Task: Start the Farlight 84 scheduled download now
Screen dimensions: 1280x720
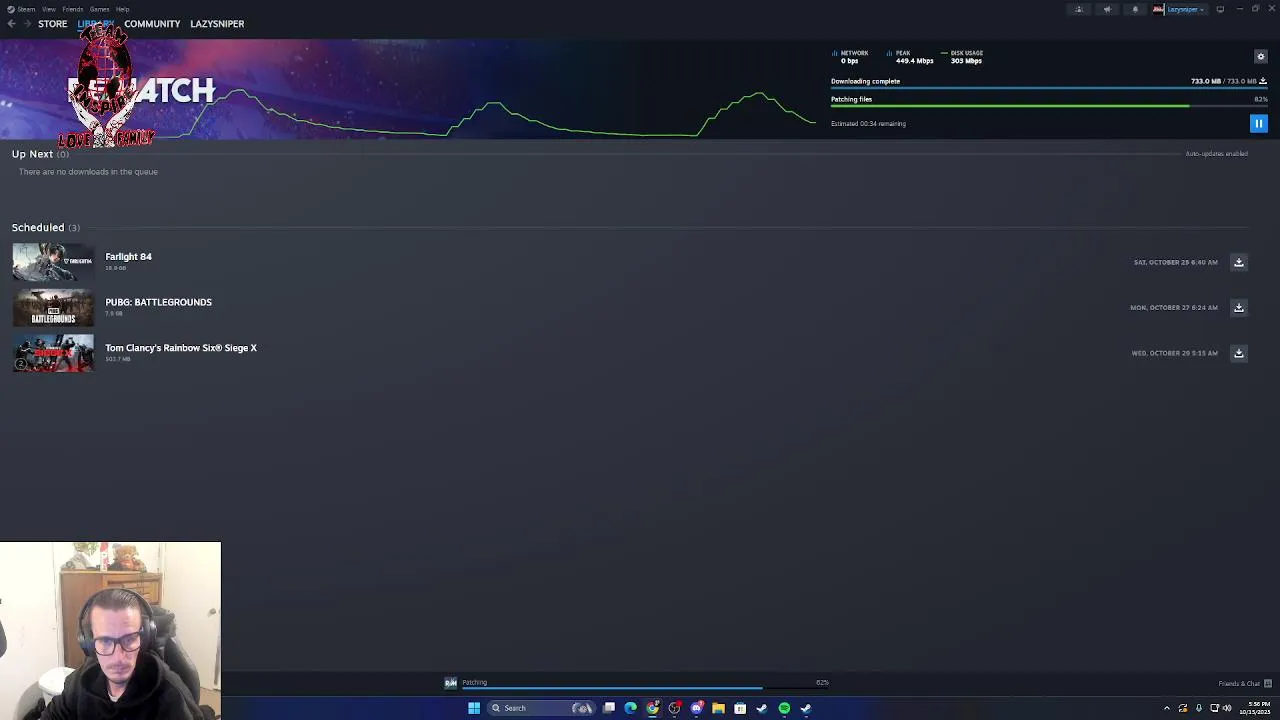Action: coord(1238,262)
